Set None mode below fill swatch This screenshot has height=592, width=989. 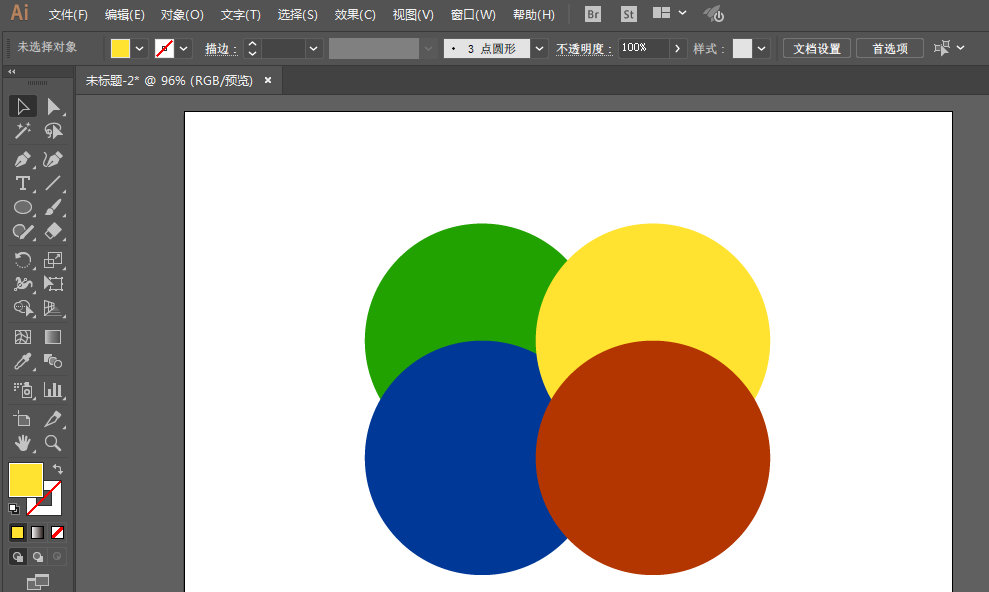57,533
